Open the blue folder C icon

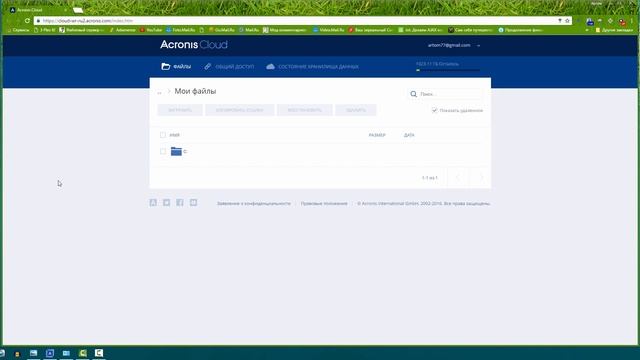tap(176, 151)
